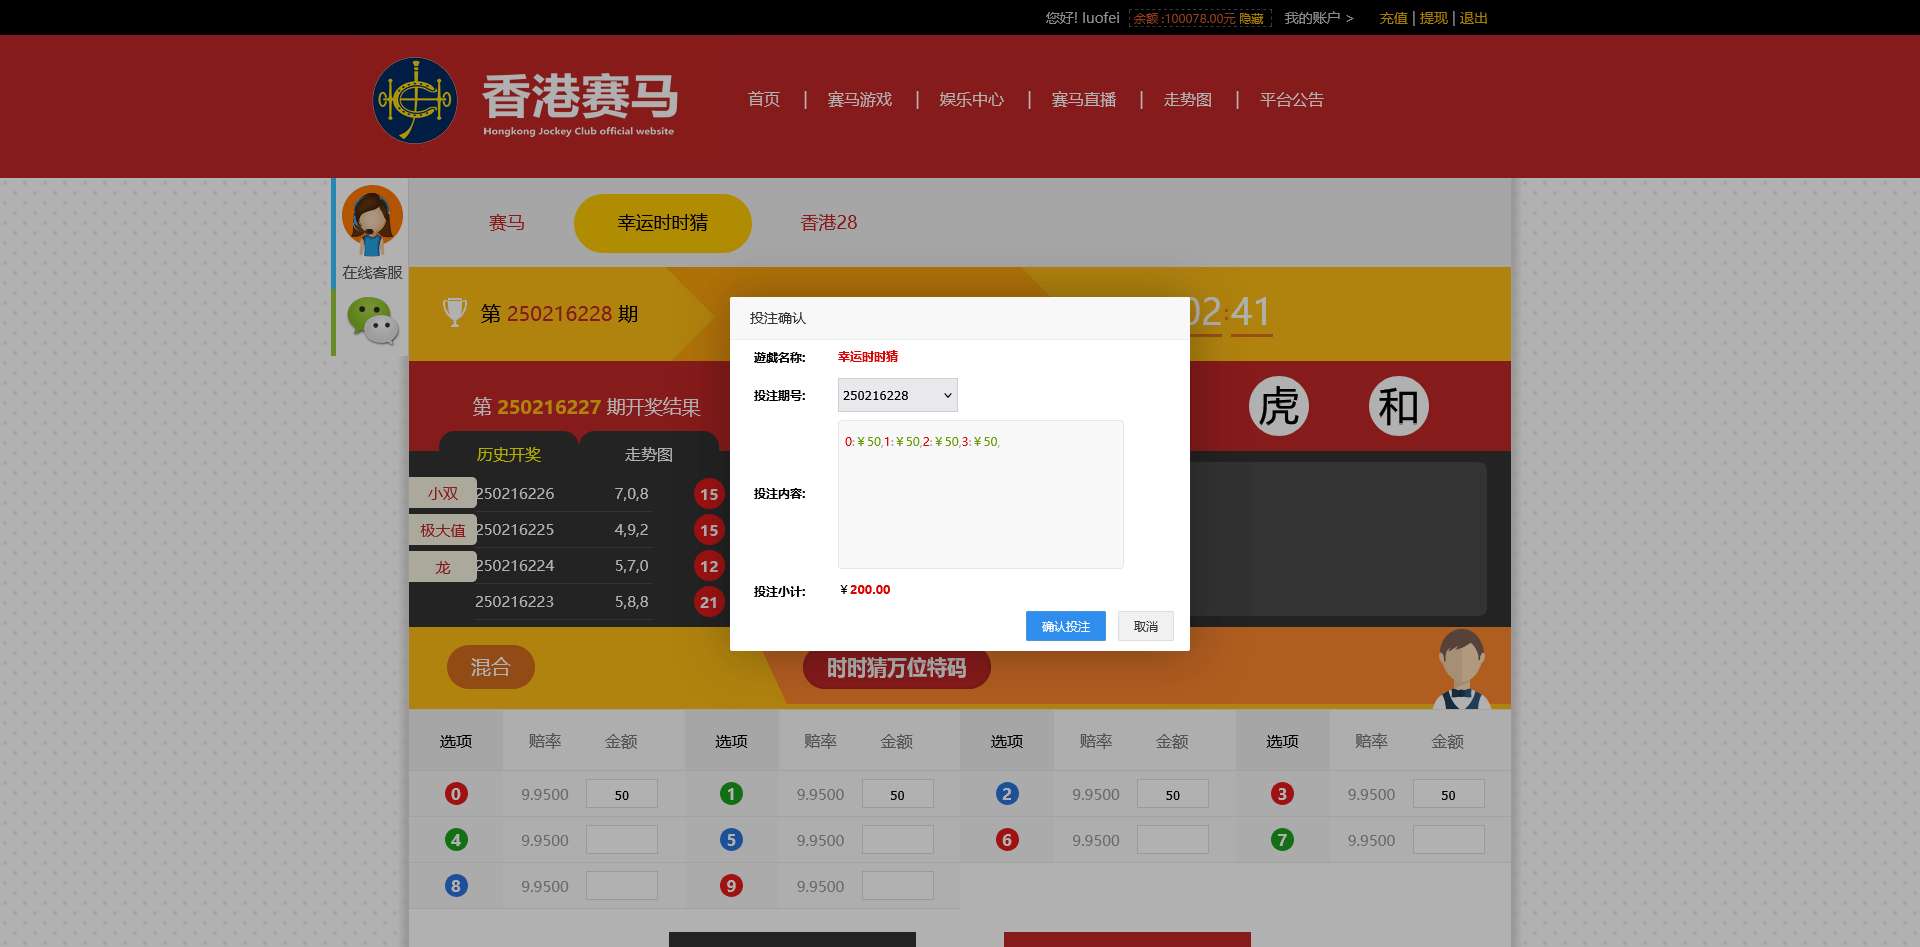1920x947 pixels.
Task: Click the amount field for number 5
Action: [897, 840]
